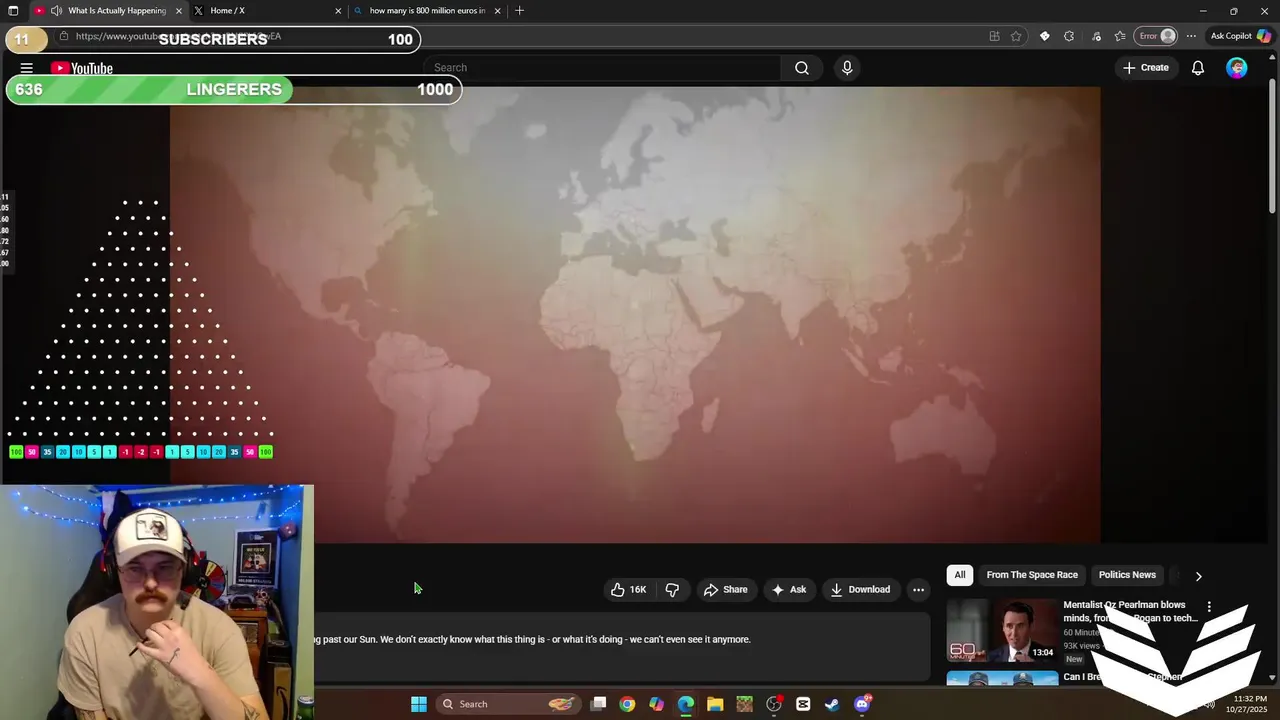Start voice search with the microphone icon

tap(847, 68)
